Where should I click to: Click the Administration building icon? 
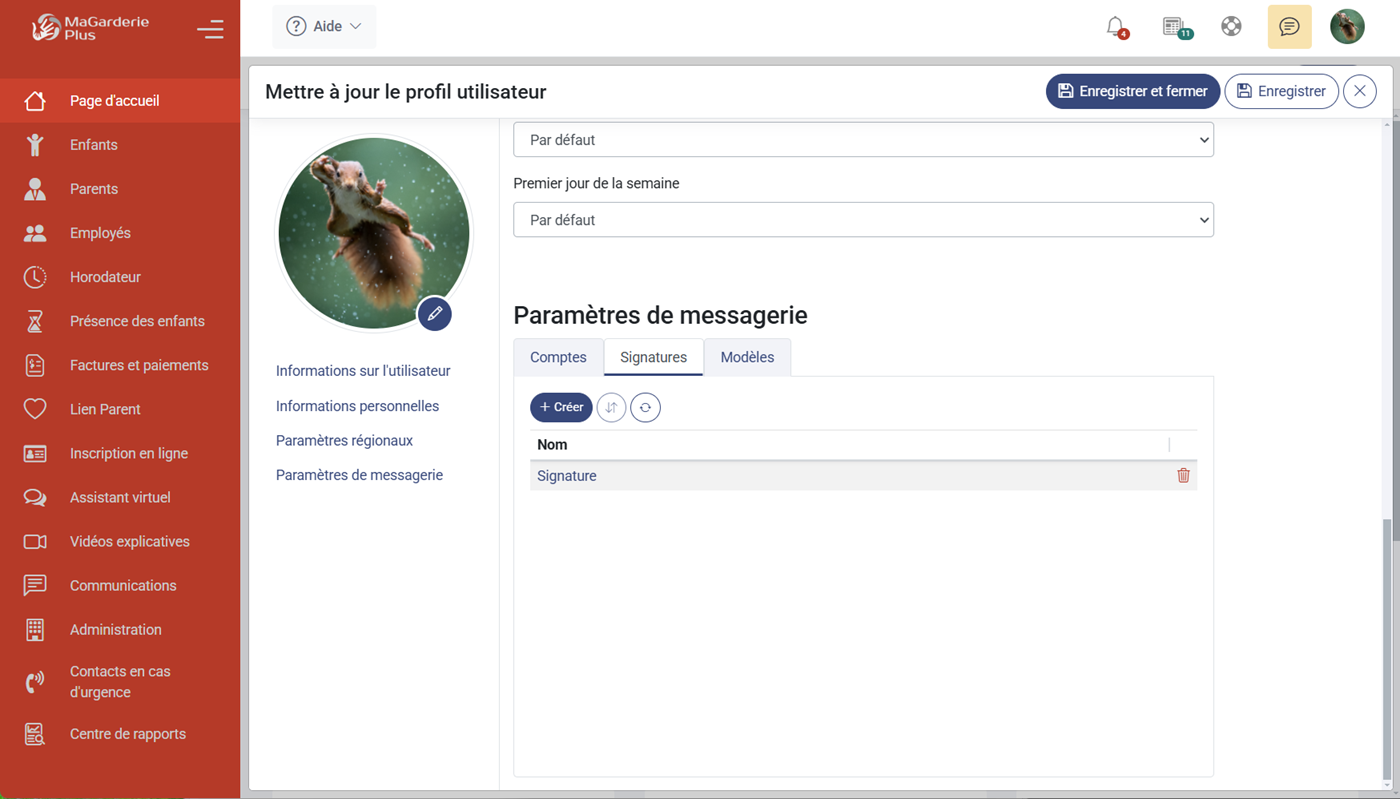[x=35, y=629]
